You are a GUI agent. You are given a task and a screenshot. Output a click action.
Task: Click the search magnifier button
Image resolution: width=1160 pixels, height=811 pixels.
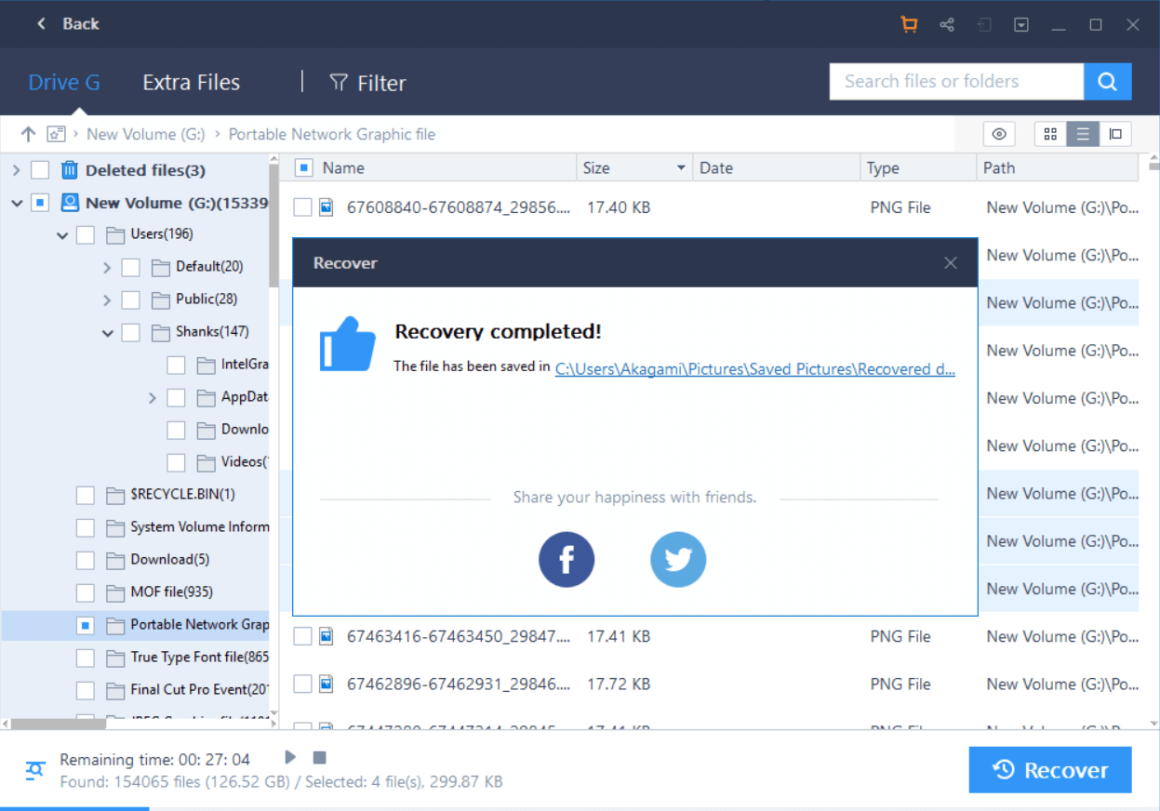tap(1107, 81)
